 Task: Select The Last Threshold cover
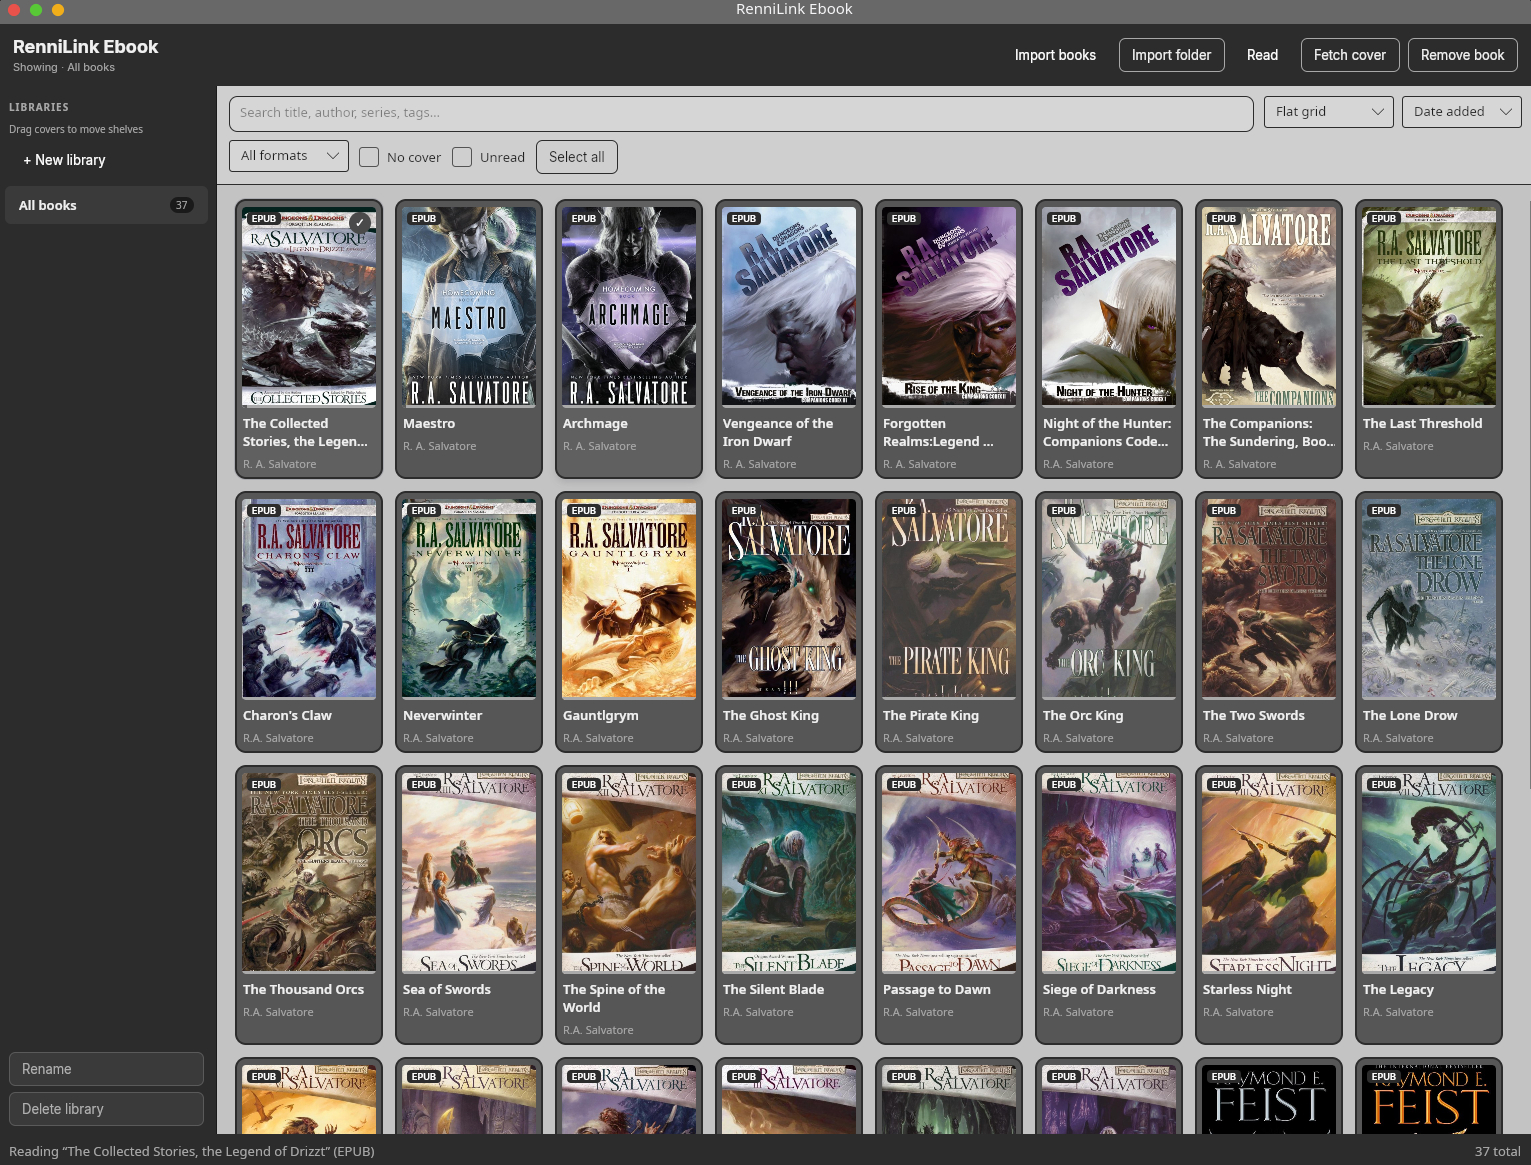click(x=1429, y=307)
